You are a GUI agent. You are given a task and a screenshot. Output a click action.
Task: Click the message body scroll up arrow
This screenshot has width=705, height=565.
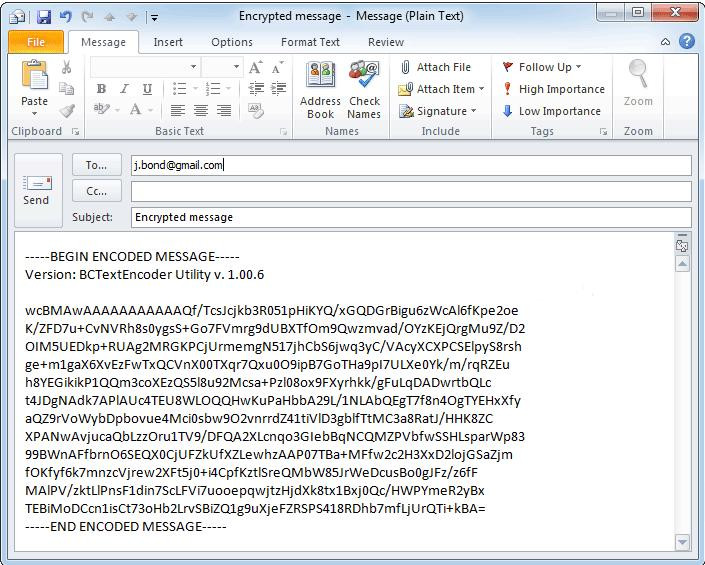tap(682, 264)
